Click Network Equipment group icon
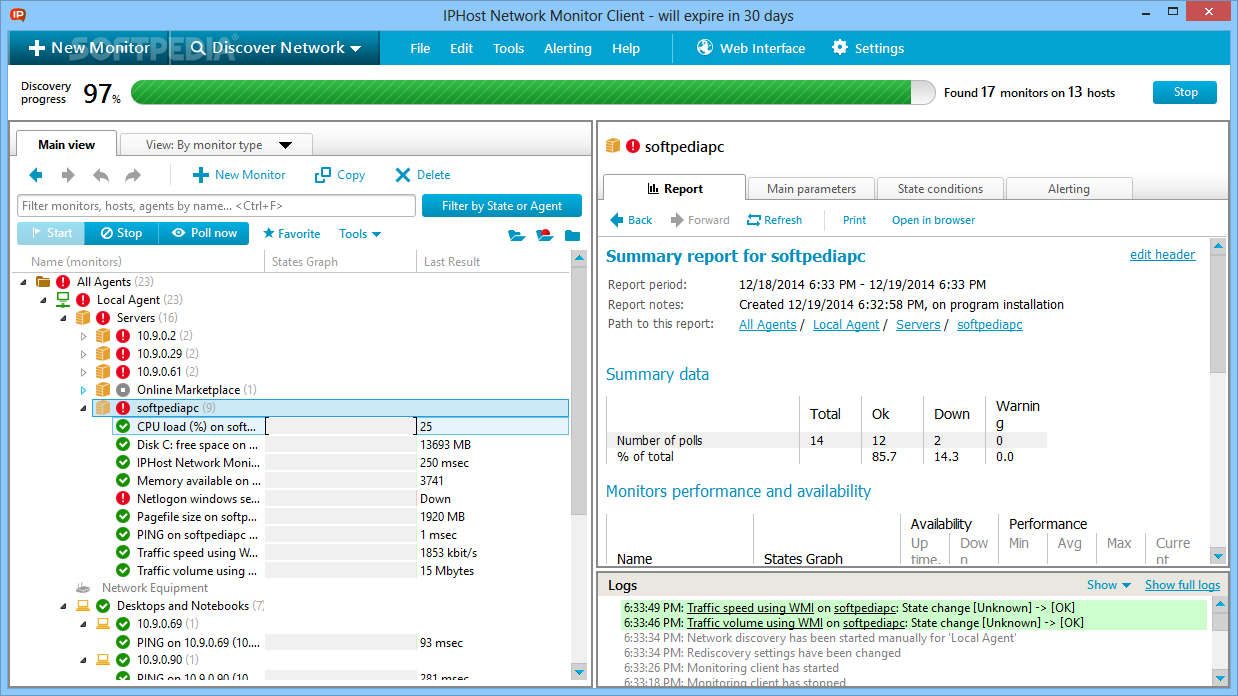This screenshot has width=1238, height=696. pyautogui.click(x=84, y=588)
